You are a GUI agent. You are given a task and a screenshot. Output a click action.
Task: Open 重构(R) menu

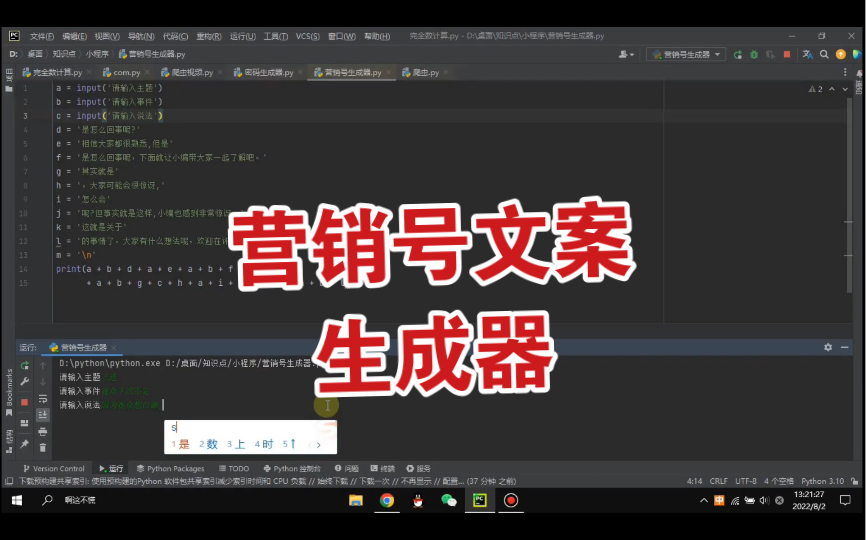click(x=209, y=36)
